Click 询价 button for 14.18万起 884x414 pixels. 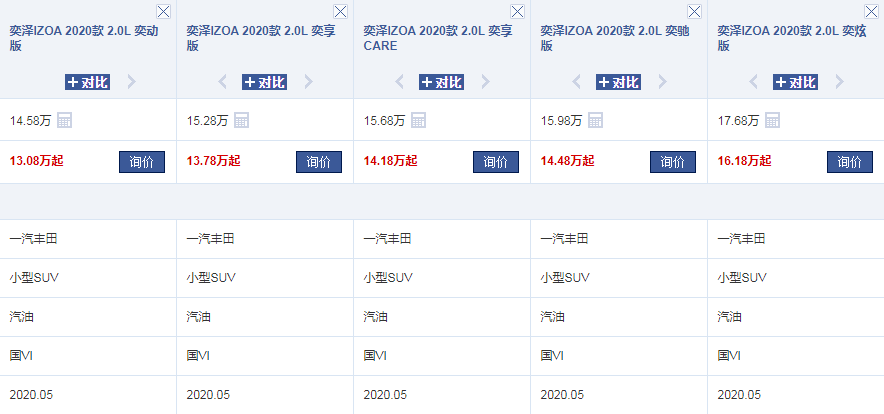click(496, 162)
